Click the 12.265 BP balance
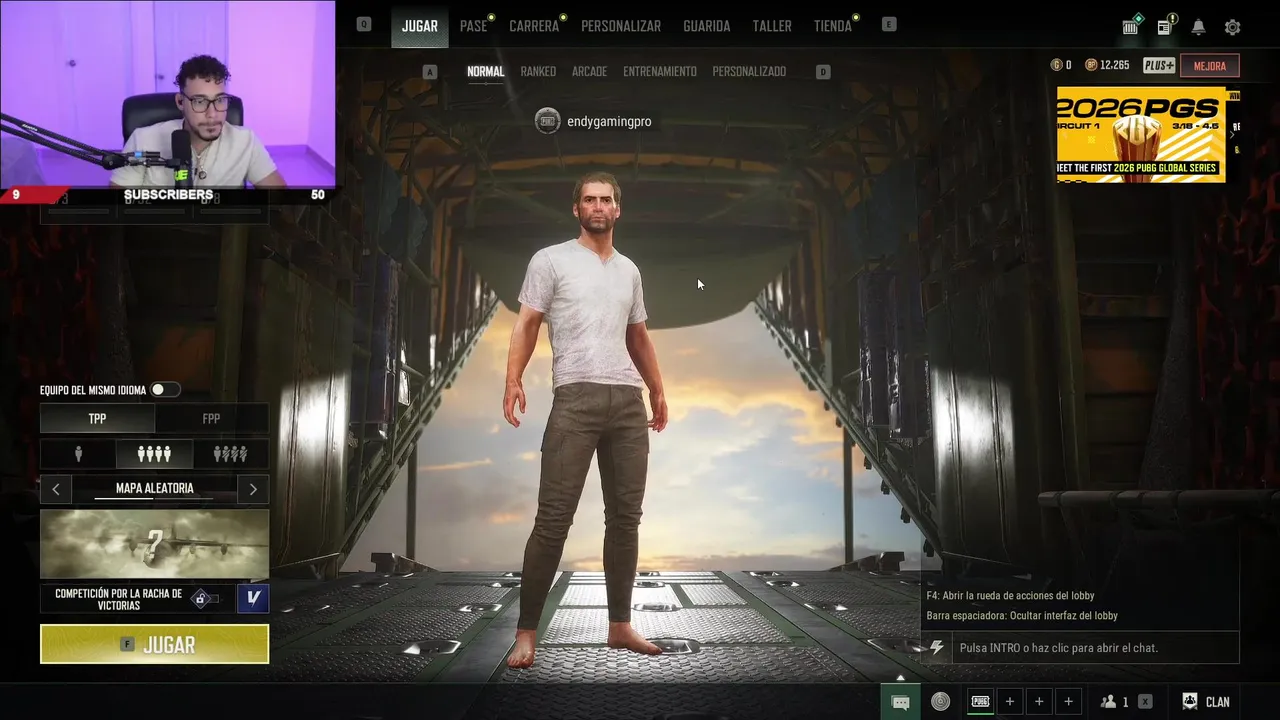 click(x=1114, y=65)
